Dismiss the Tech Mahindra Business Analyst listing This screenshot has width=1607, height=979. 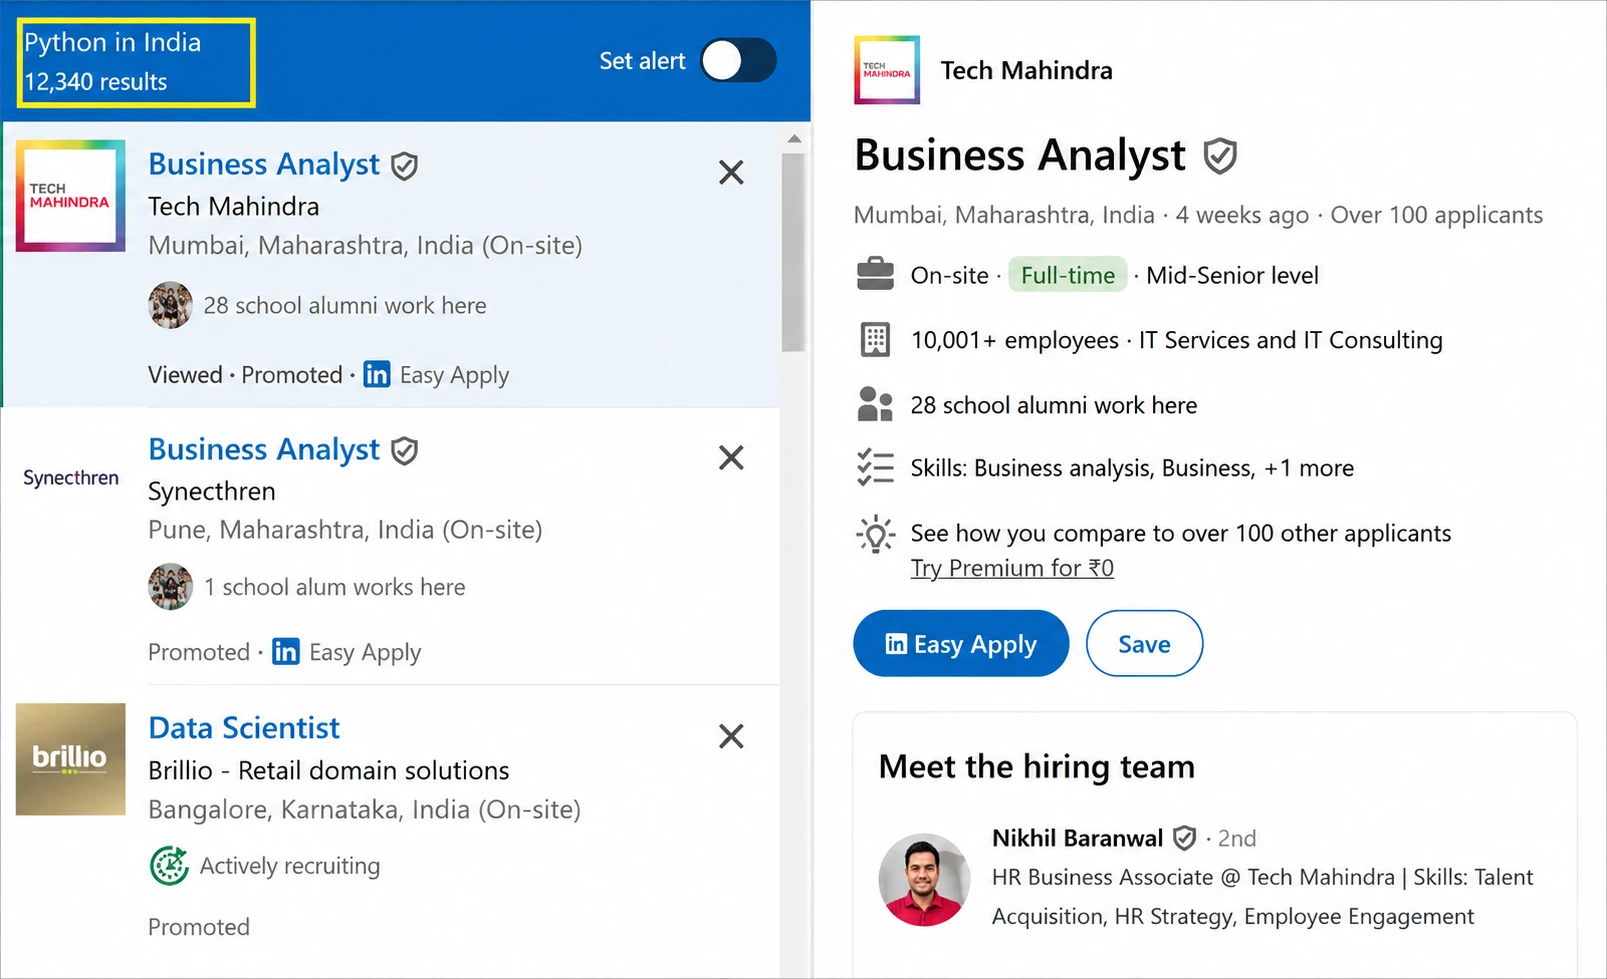click(x=731, y=173)
